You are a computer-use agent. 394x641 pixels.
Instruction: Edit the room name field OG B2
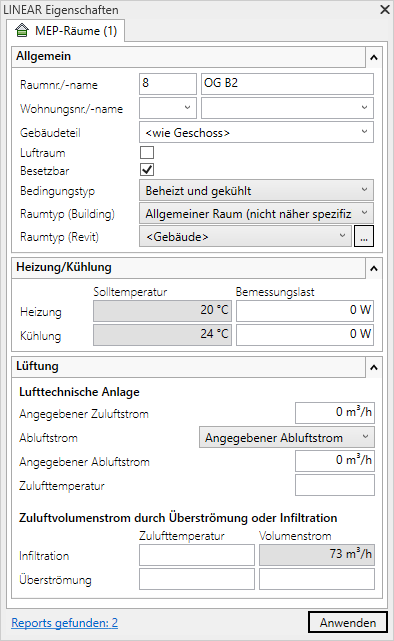287,84
